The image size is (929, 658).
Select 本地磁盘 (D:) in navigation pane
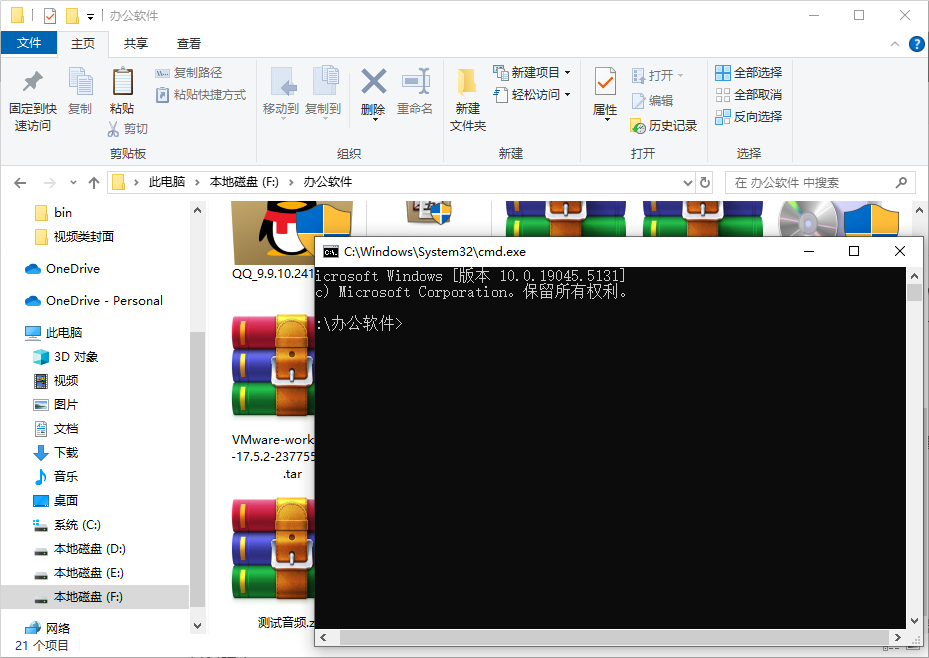(x=89, y=549)
